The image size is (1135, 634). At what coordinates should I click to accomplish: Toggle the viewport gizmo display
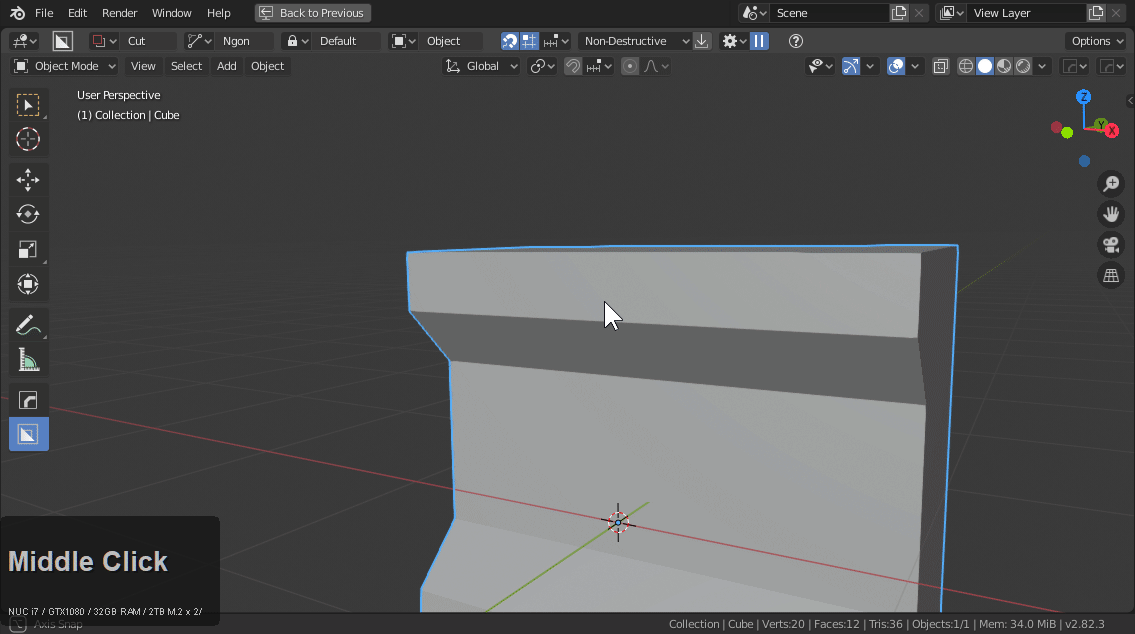pos(851,66)
